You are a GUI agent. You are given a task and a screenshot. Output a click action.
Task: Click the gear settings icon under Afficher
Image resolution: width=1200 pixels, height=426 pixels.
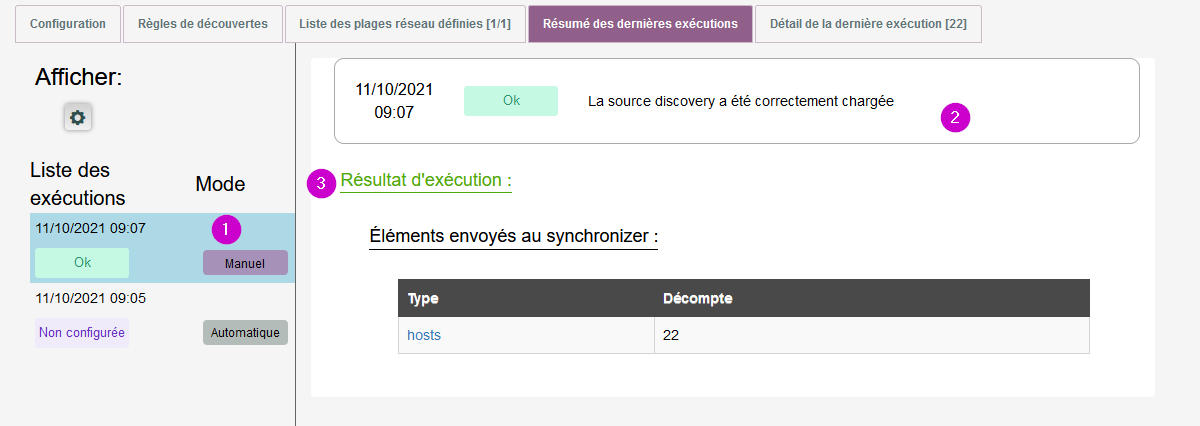click(77, 117)
